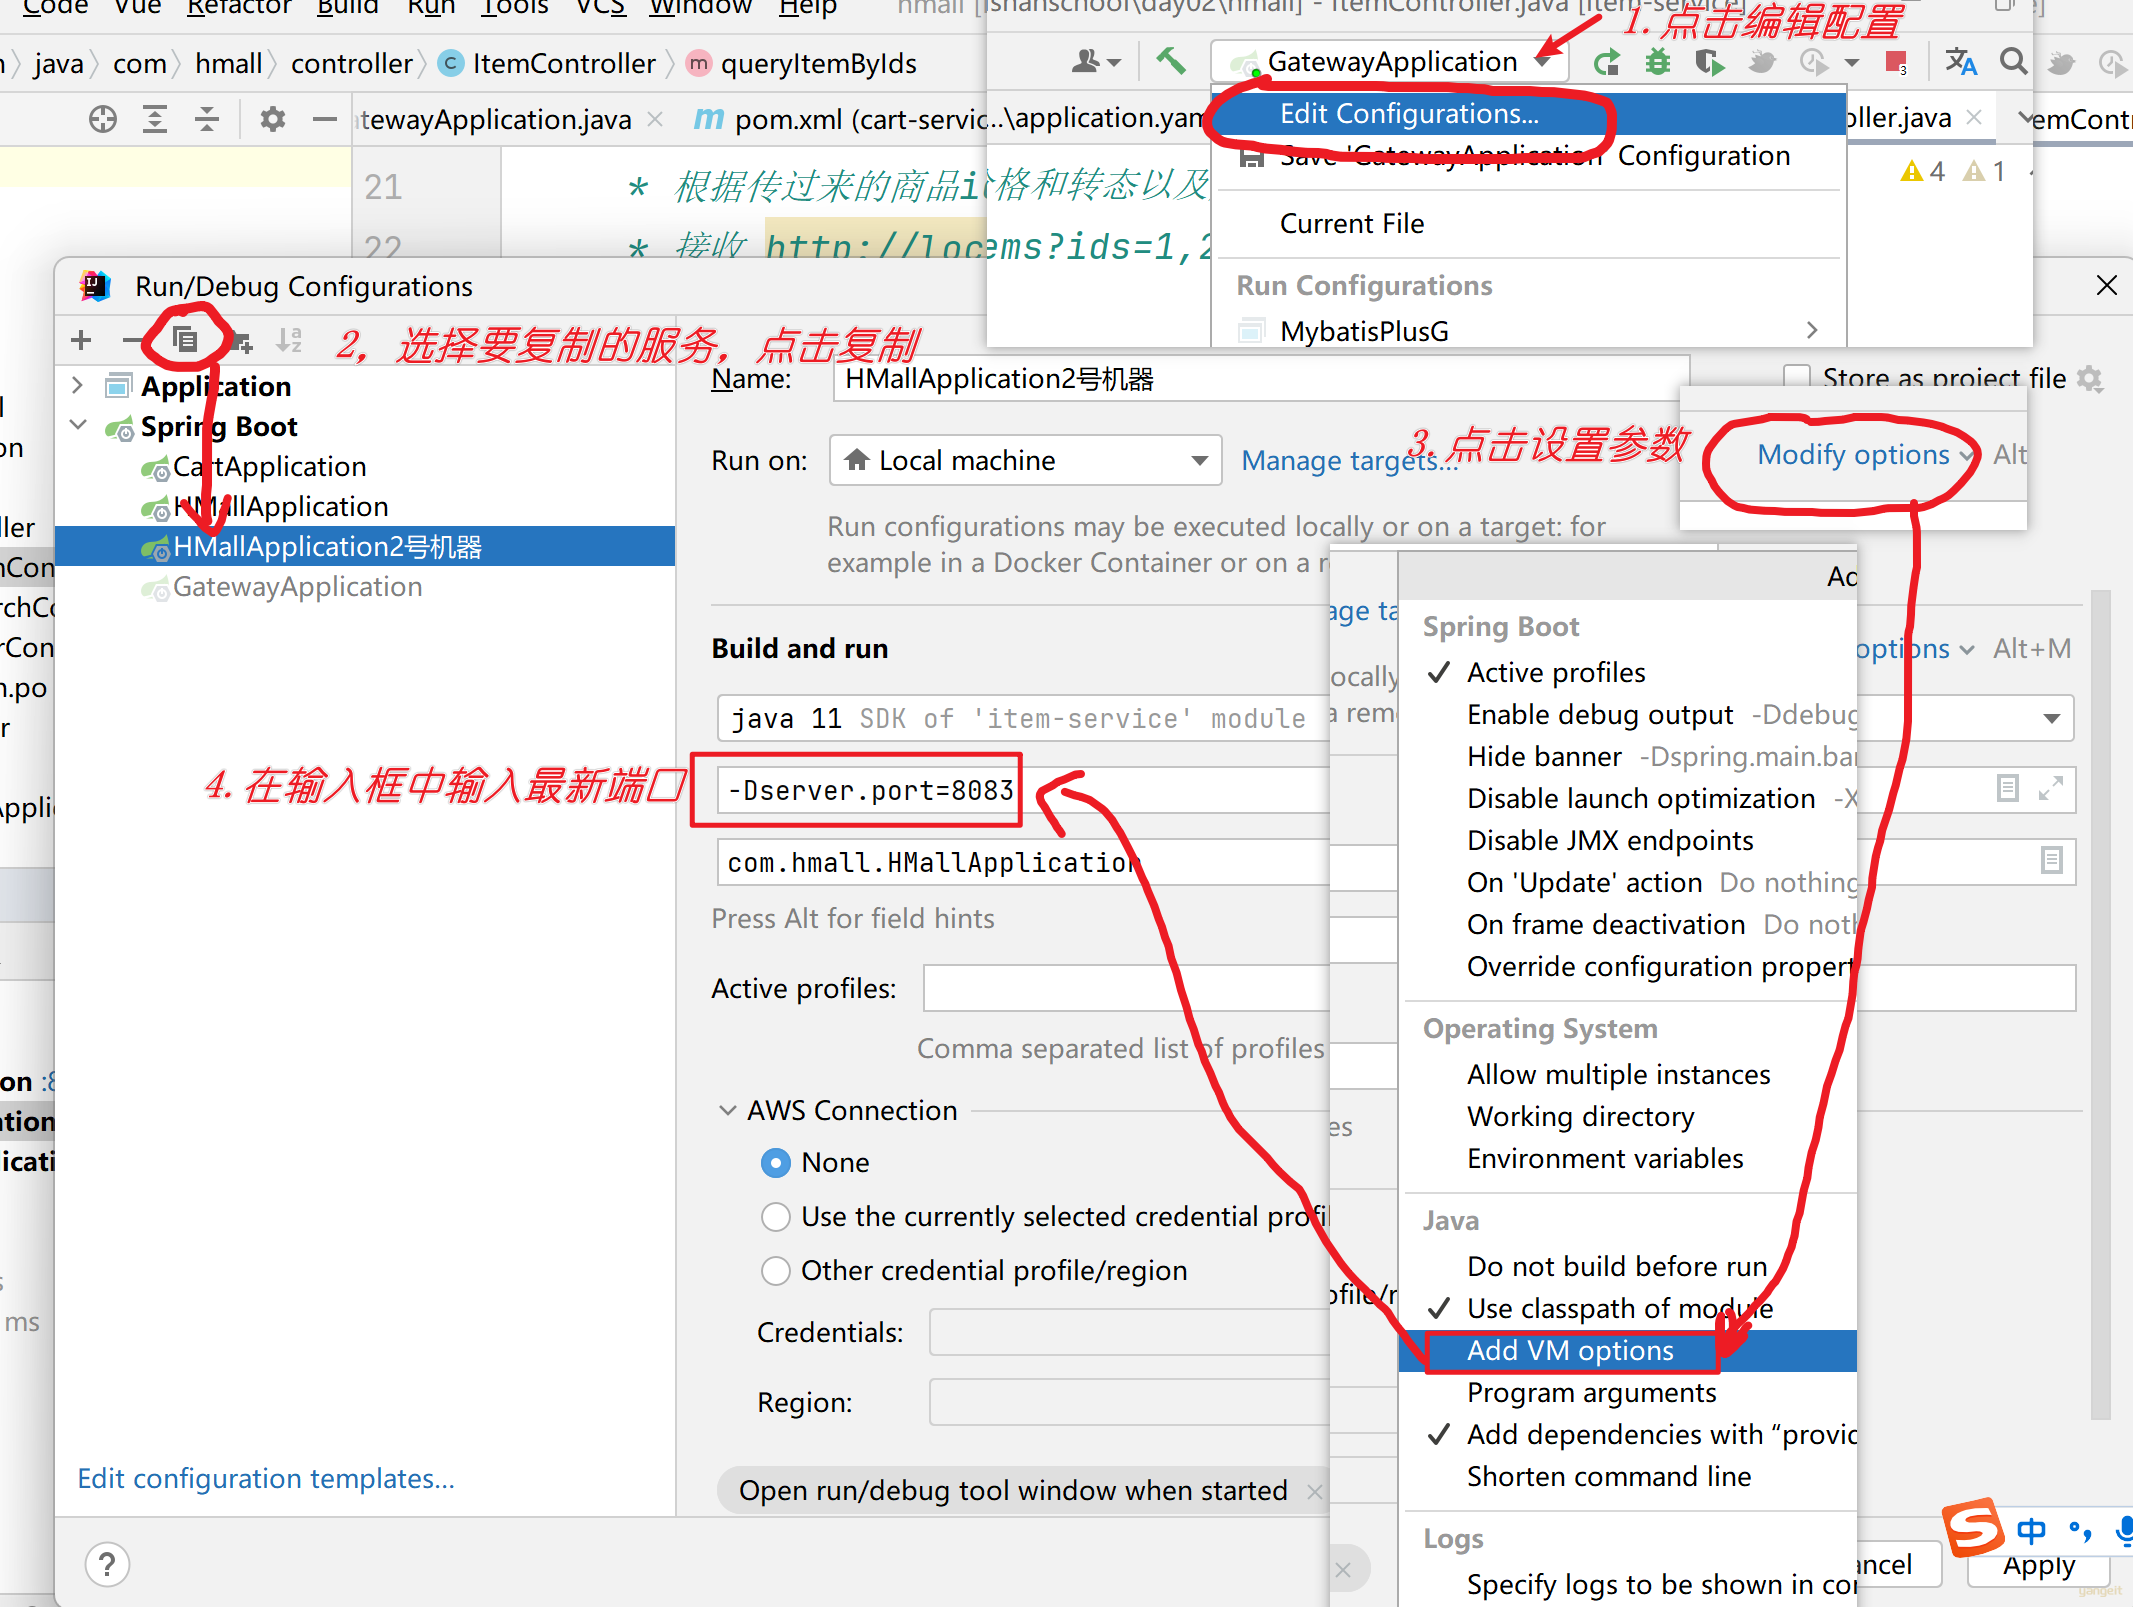Select Add VM options menu item
2133x1607 pixels.
[1628, 1350]
